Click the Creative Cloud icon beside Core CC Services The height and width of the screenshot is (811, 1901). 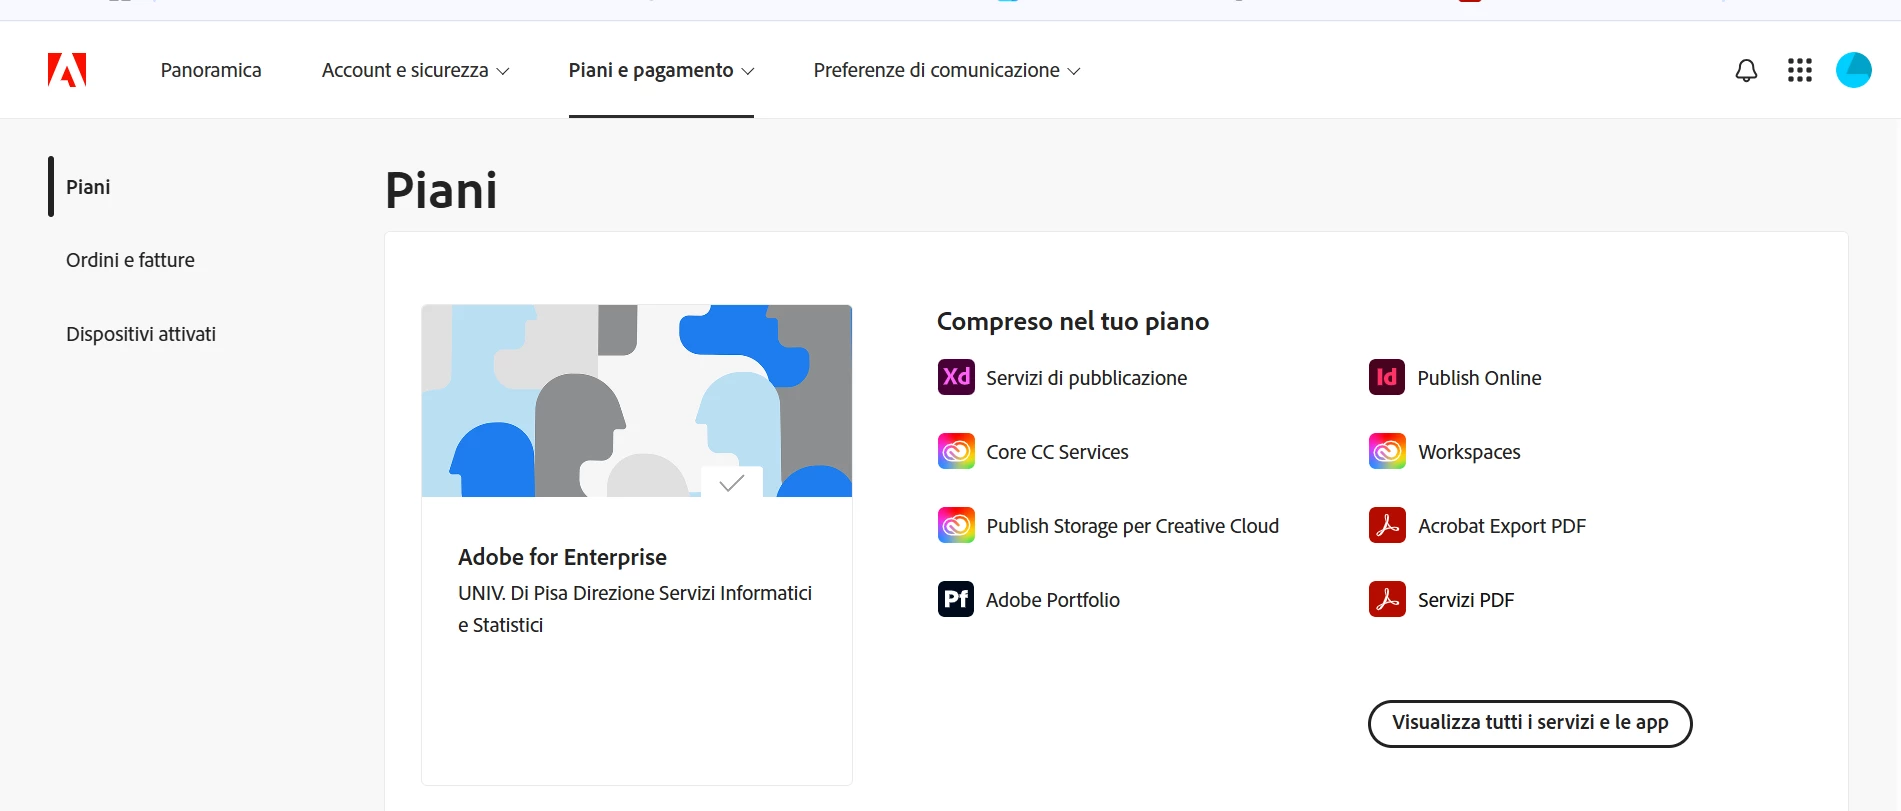956,451
